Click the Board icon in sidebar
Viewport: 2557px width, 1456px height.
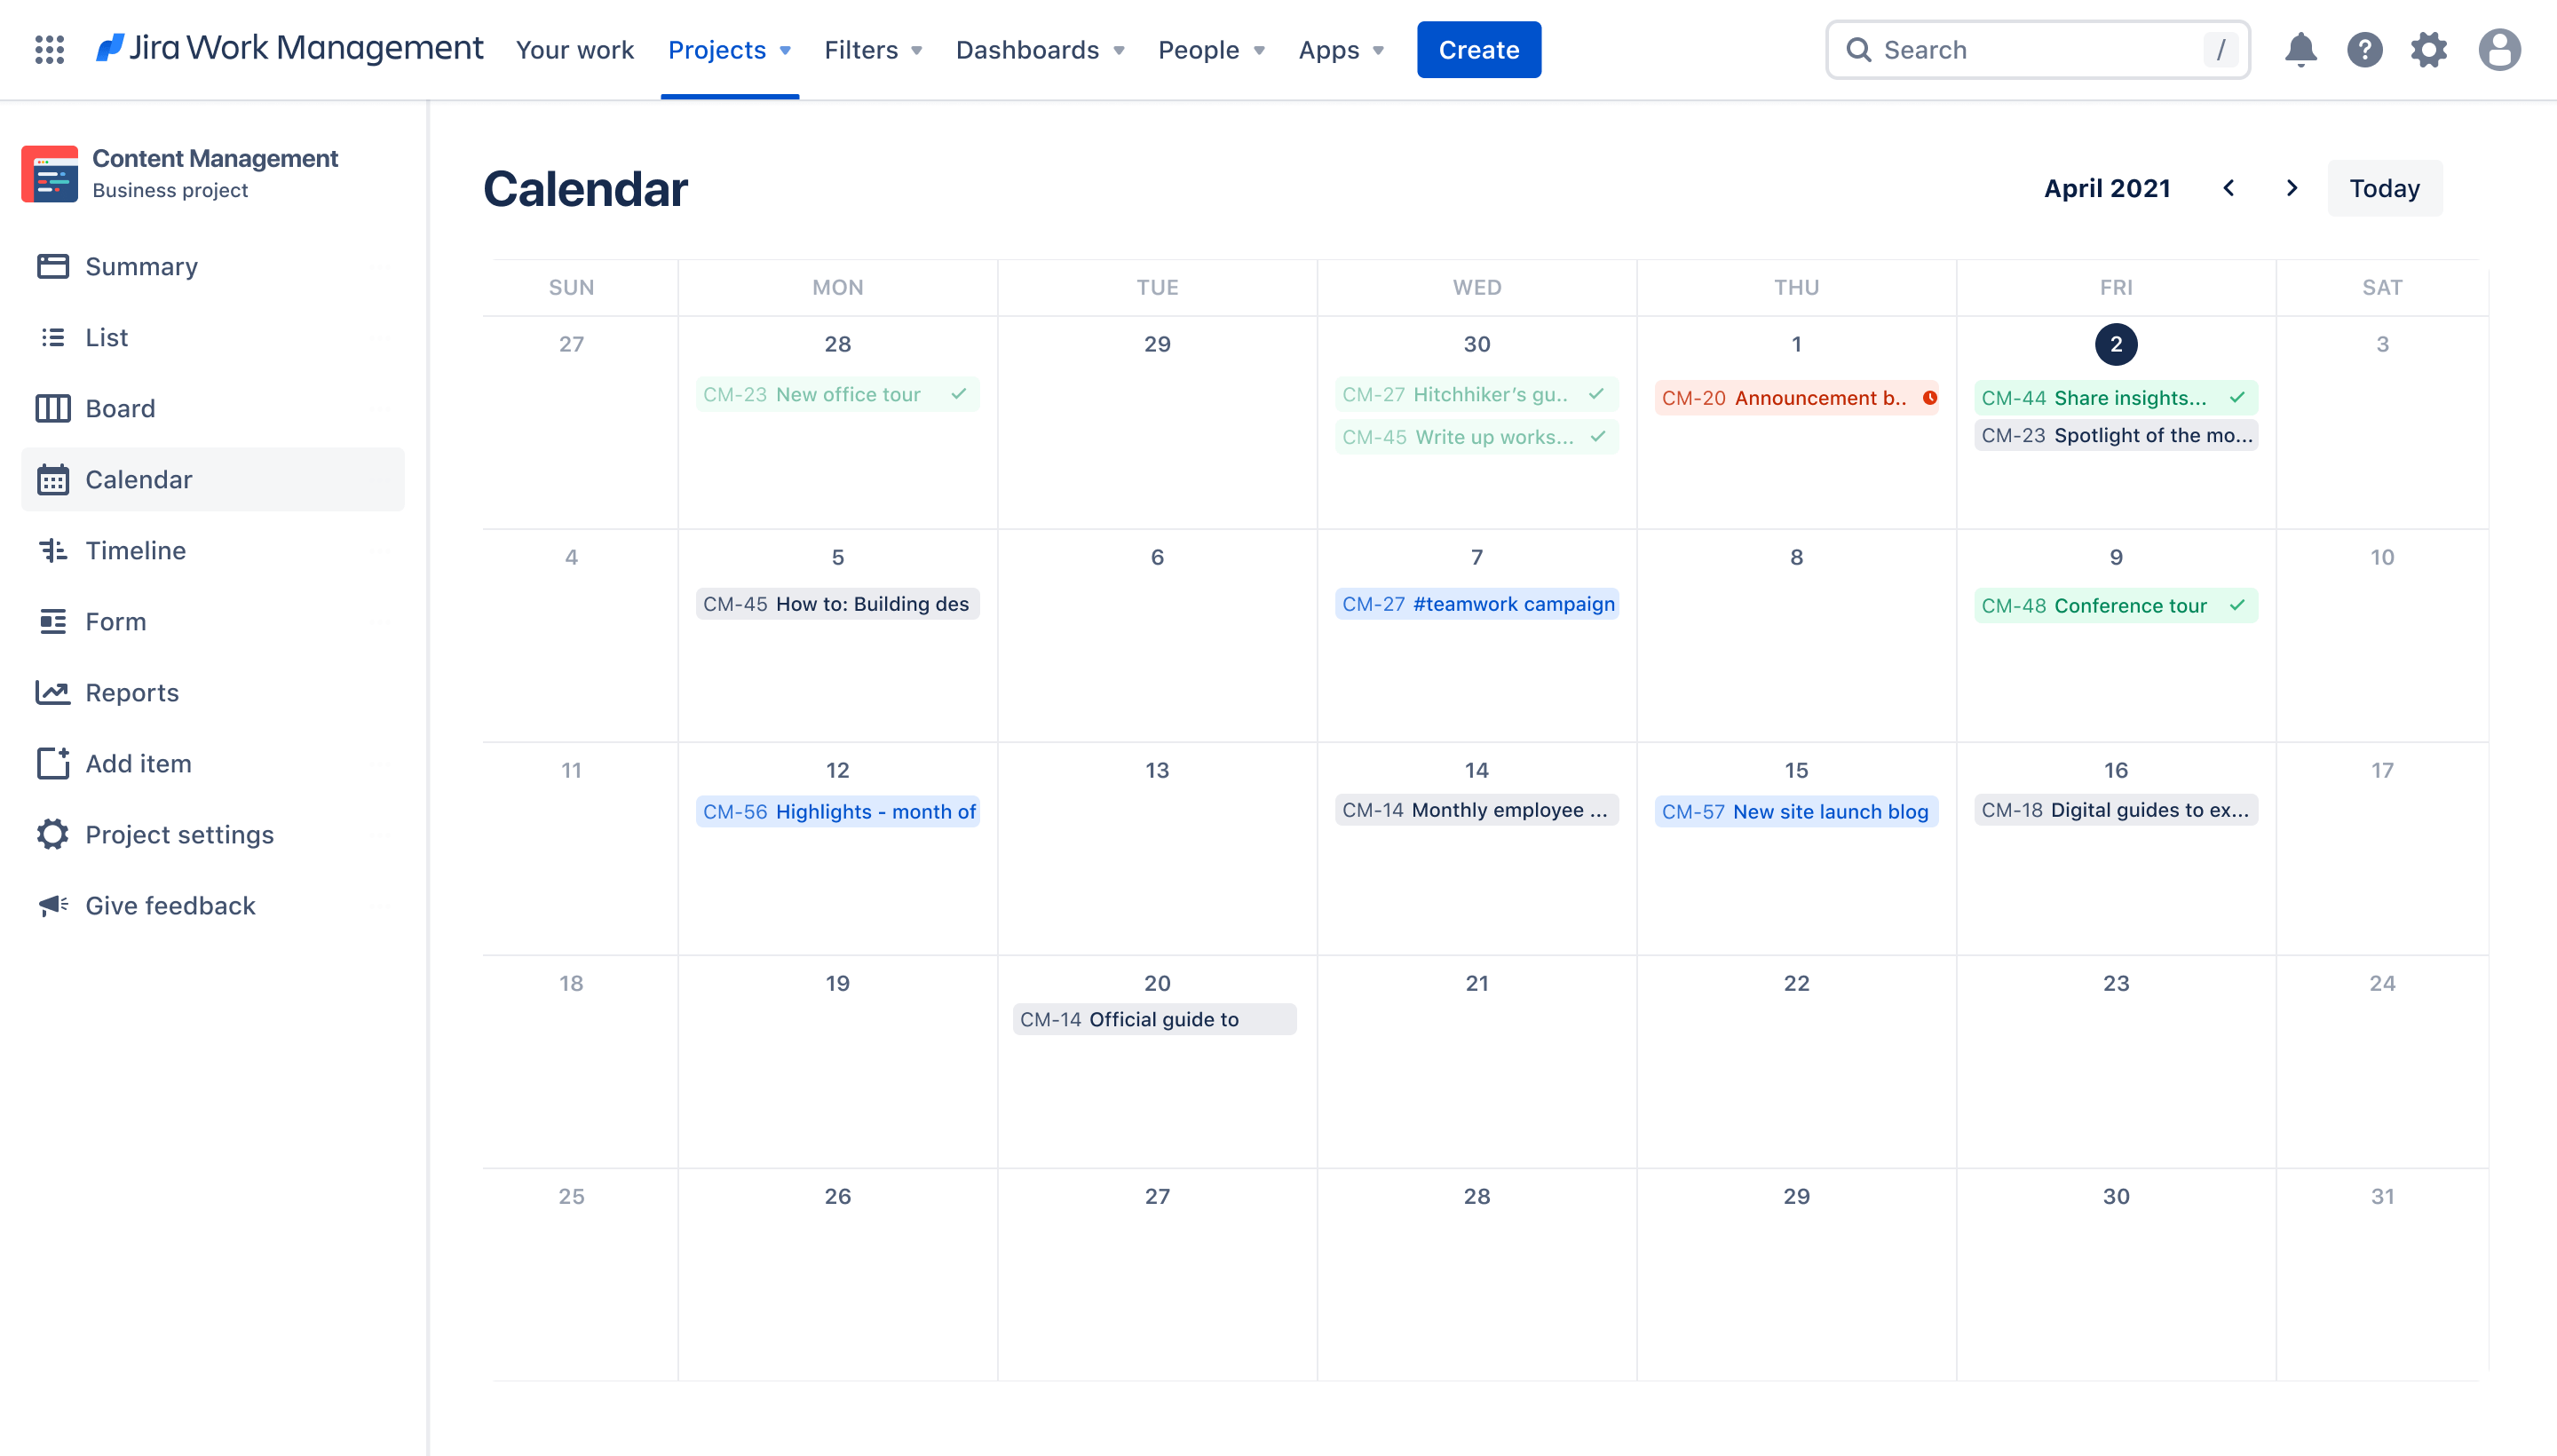[x=52, y=408]
